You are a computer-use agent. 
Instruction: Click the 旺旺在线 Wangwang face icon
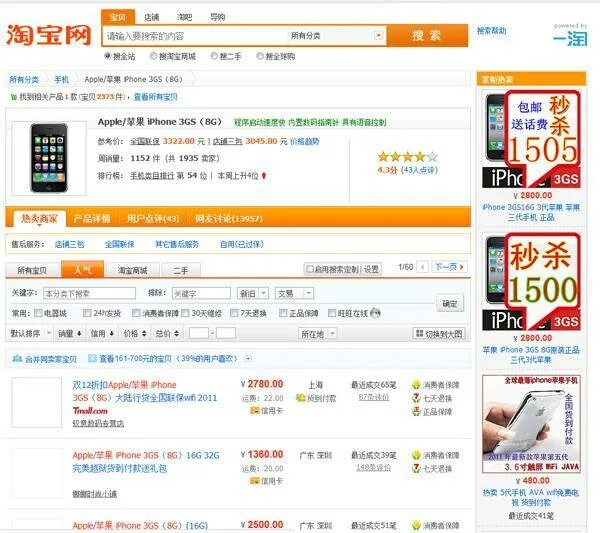pos(375,313)
